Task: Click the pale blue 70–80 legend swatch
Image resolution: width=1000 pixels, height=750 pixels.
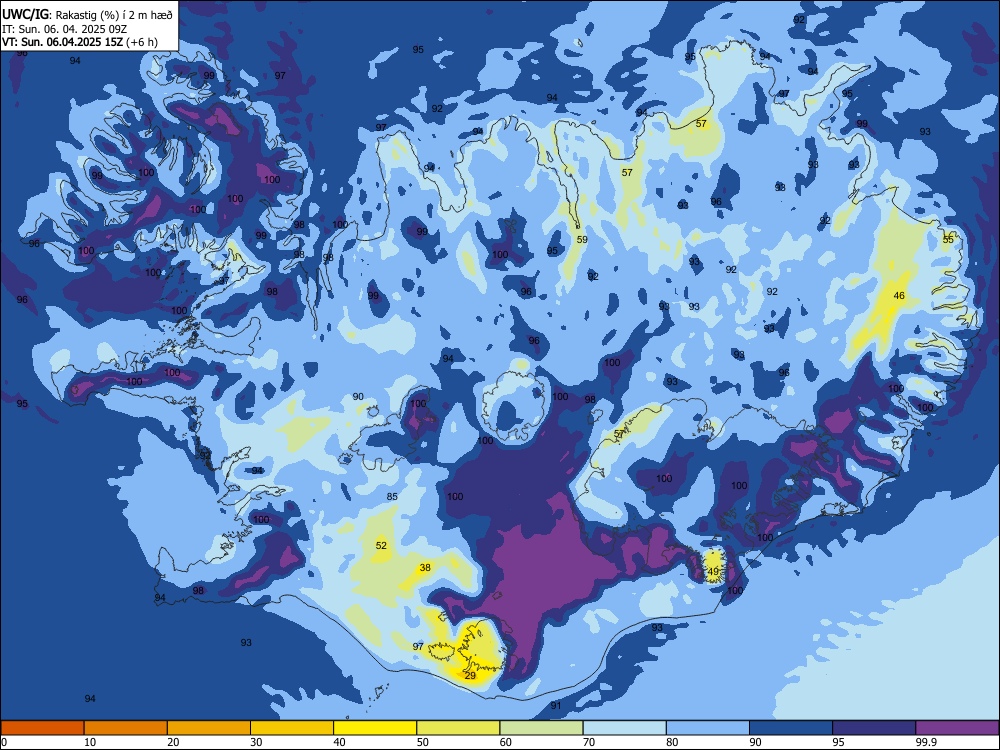Action: [x=624, y=728]
